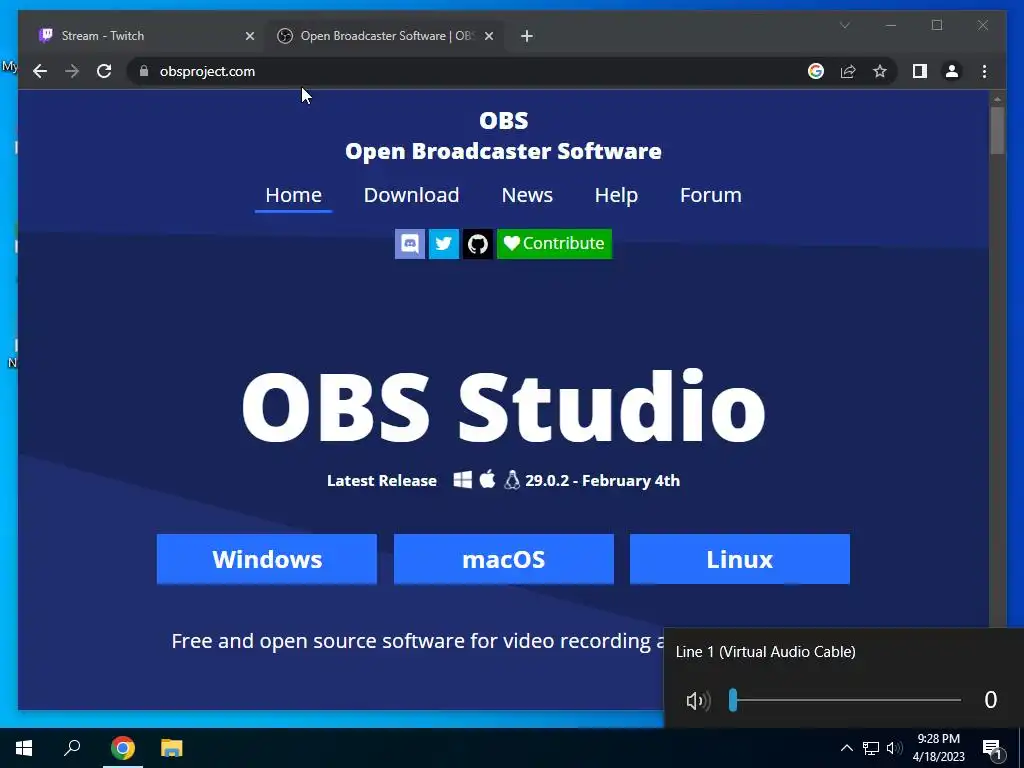Click the speaker tray icon
The height and width of the screenshot is (768, 1024).
(894, 748)
